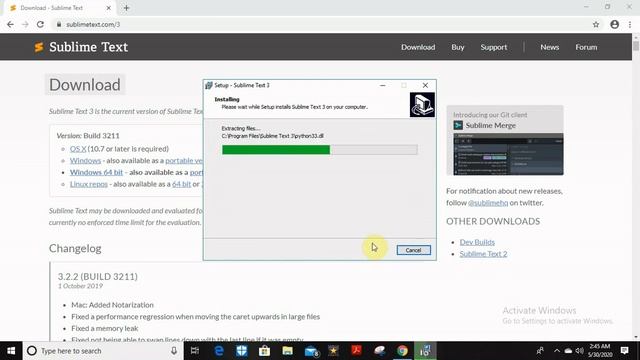Open a new tab with plus button
This screenshot has width=640, height=360.
coord(126,8)
